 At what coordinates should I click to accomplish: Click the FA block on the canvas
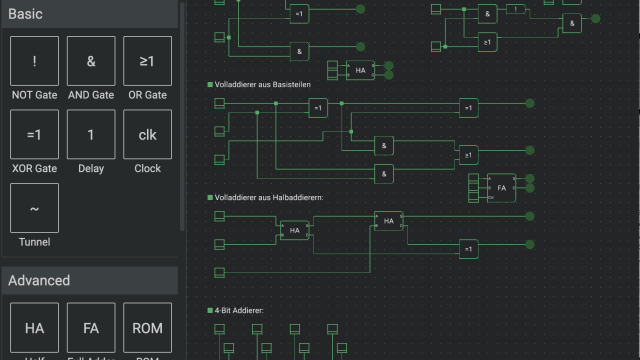tap(501, 188)
